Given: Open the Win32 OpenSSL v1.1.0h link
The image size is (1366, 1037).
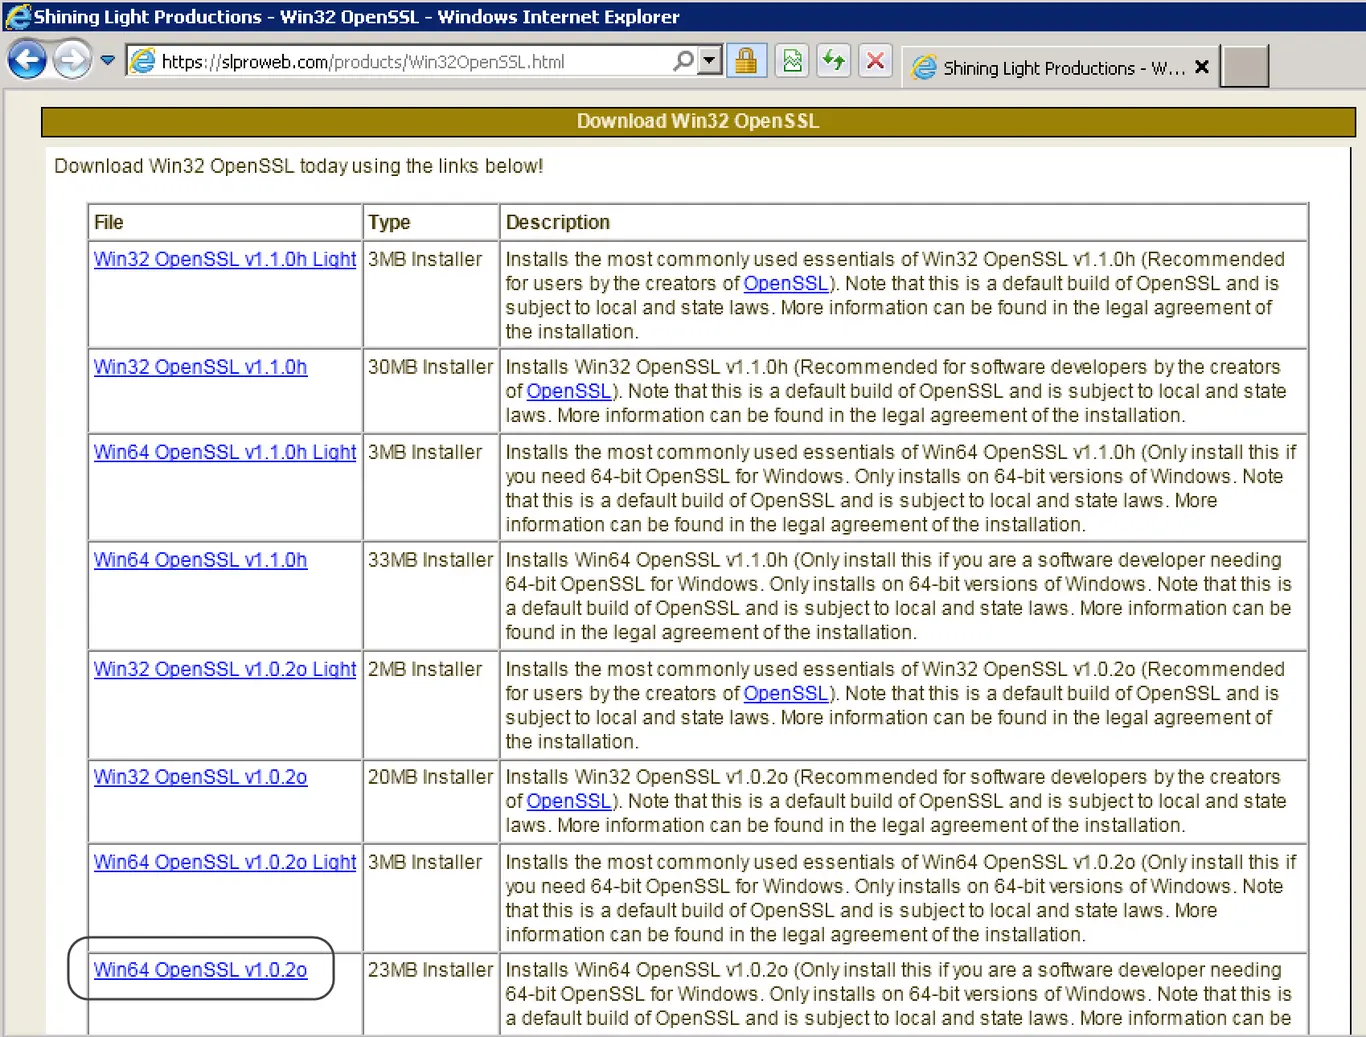Looking at the screenshot, I should coord(201,367).
